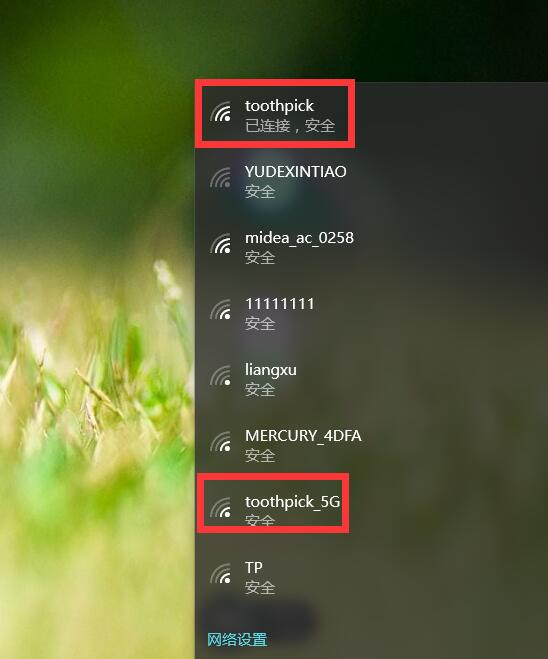The width and height of the screenshot is (548, 659).
Task: Select the YUDEXINTIAO network name
Action: (x=296, y=171)
